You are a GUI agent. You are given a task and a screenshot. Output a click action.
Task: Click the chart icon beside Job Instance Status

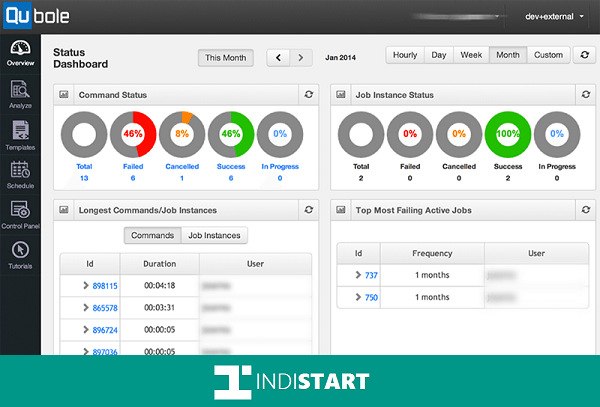coord(341,94)
